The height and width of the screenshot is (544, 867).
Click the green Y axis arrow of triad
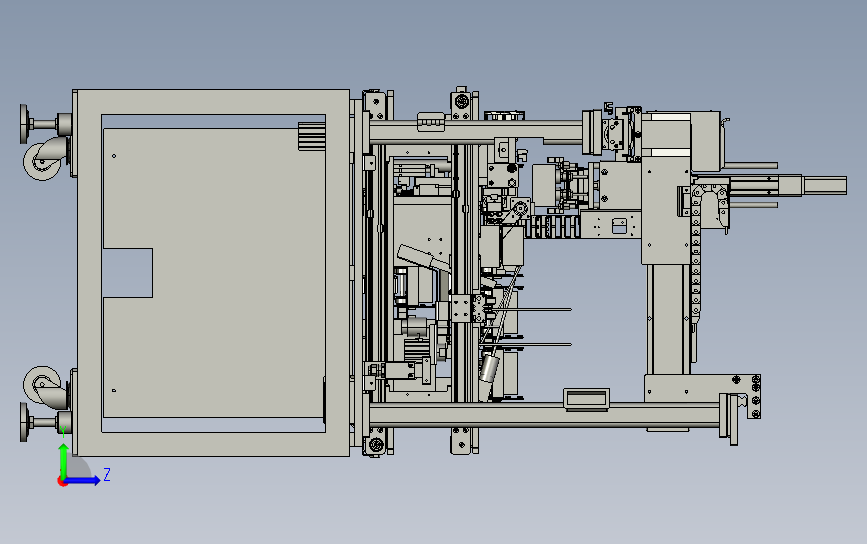[64, 460]
